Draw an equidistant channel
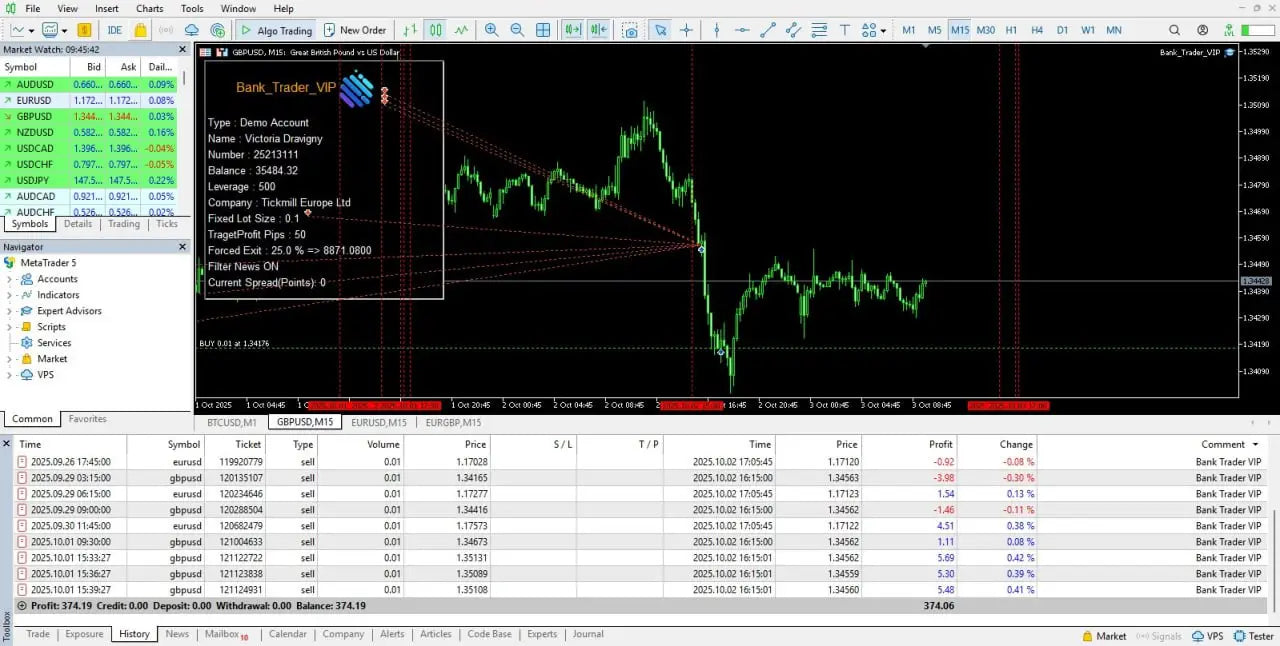 click(793, 30)
